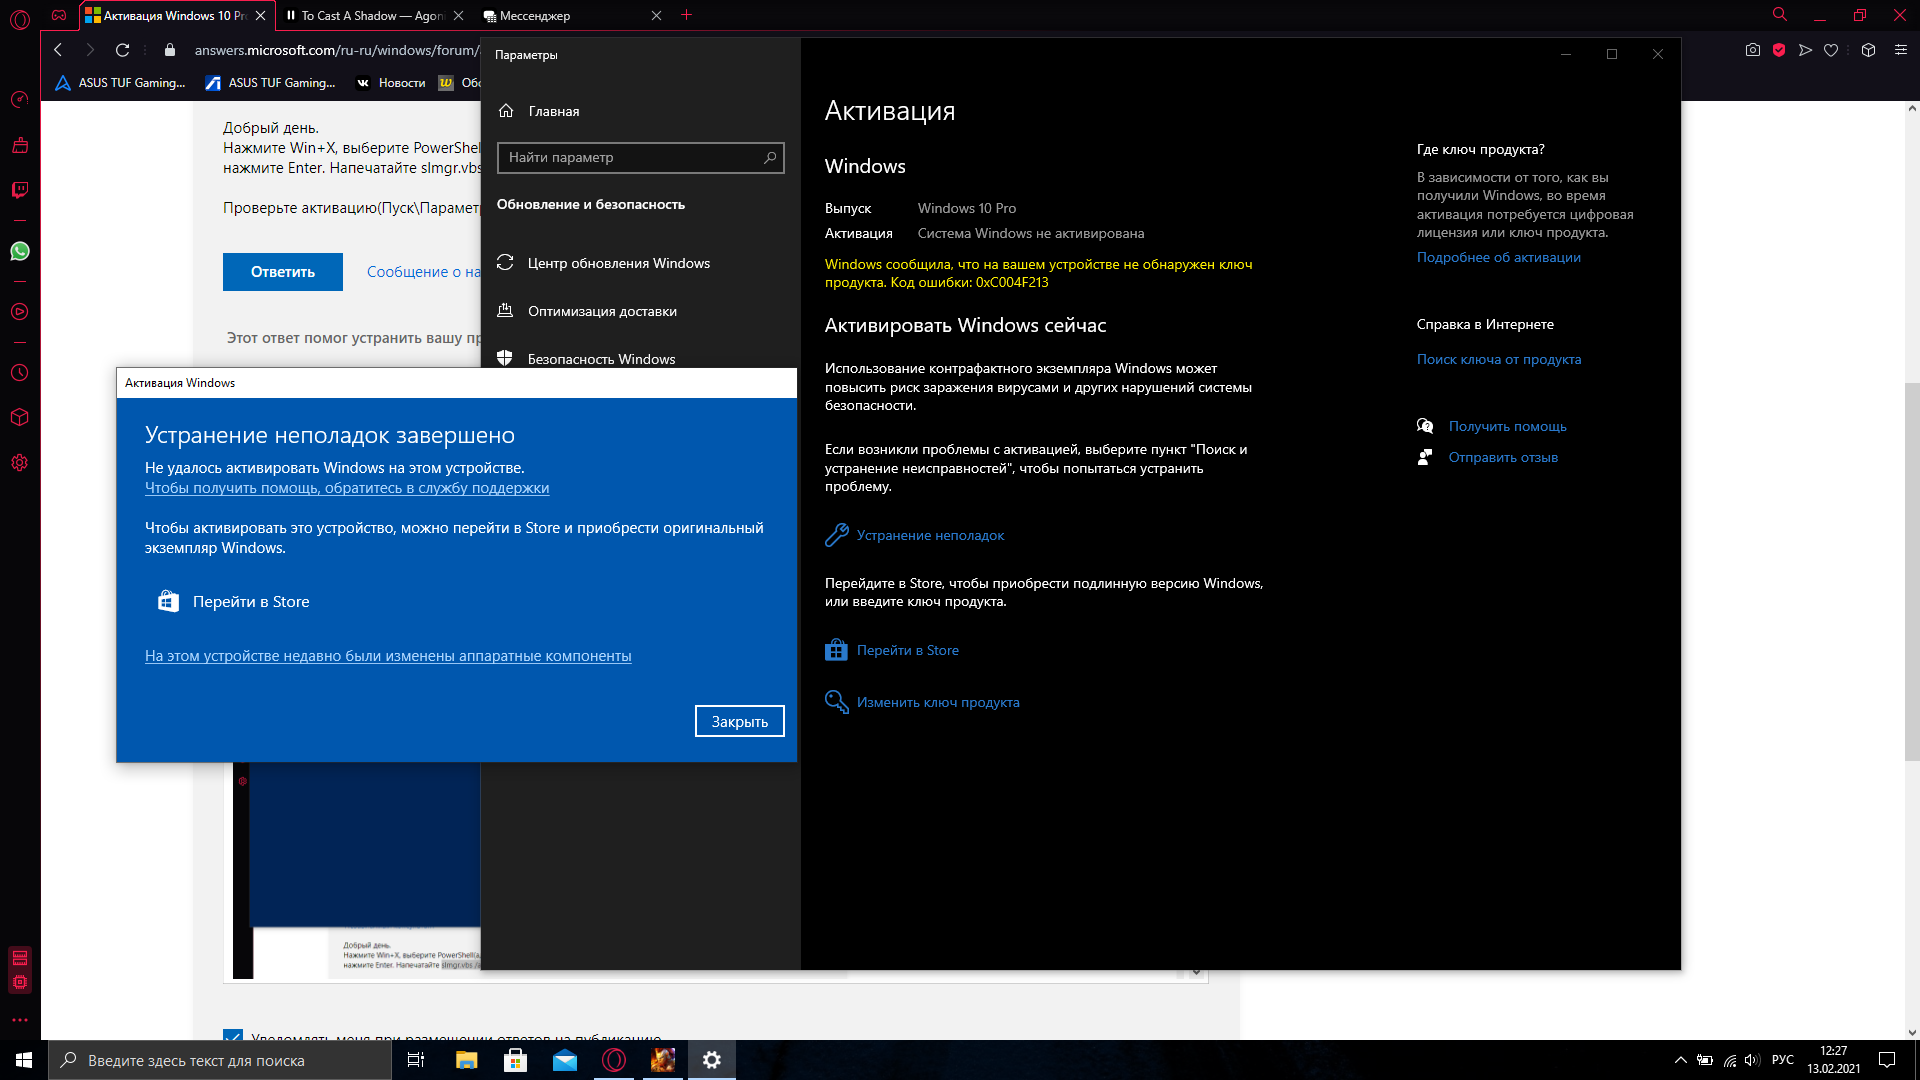Open the Action Center notifications
1920x1080 pixels.
tap(1887, 1060)
